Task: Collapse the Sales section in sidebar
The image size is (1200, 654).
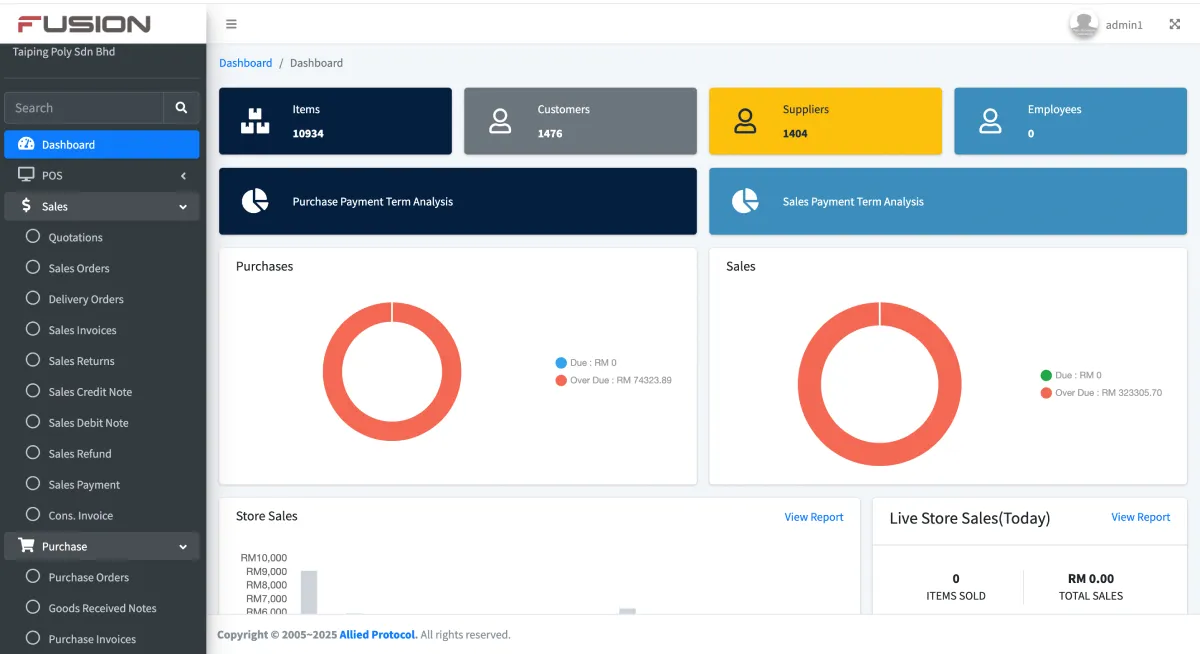Action: pyautogui.click(x=182, y=205)
